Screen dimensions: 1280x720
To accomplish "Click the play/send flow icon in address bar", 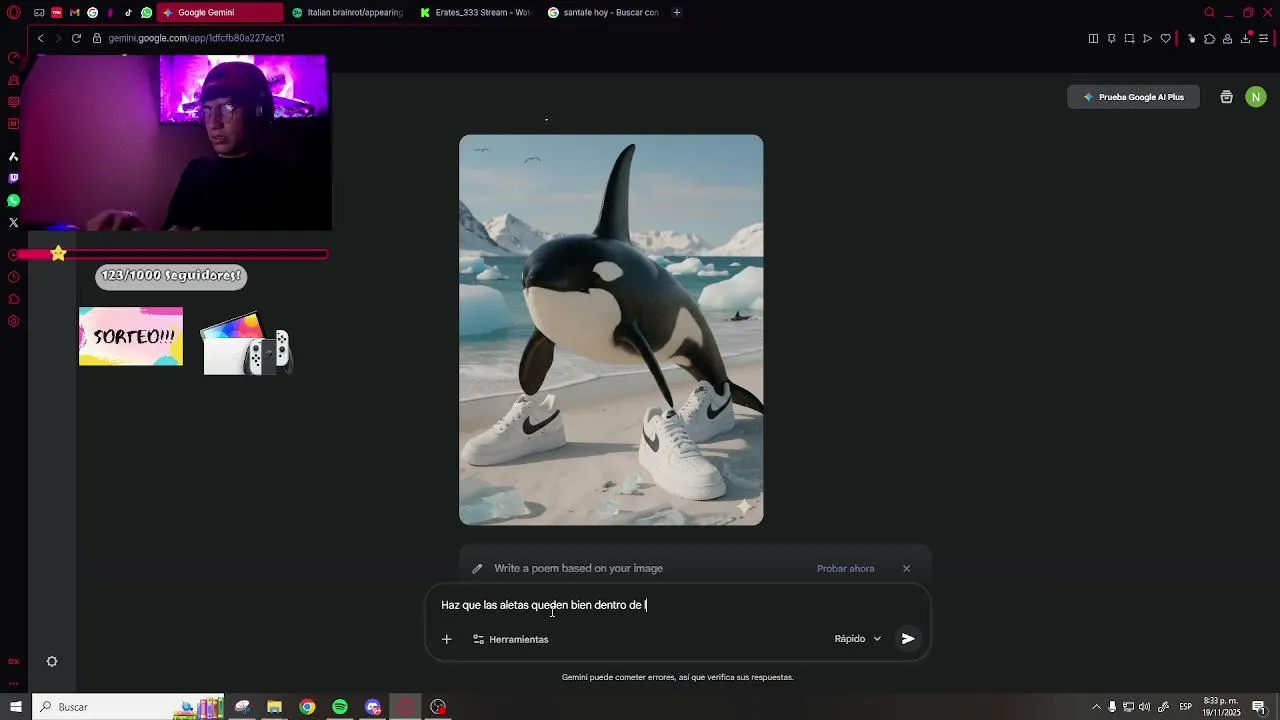I will pos(1147,39).
